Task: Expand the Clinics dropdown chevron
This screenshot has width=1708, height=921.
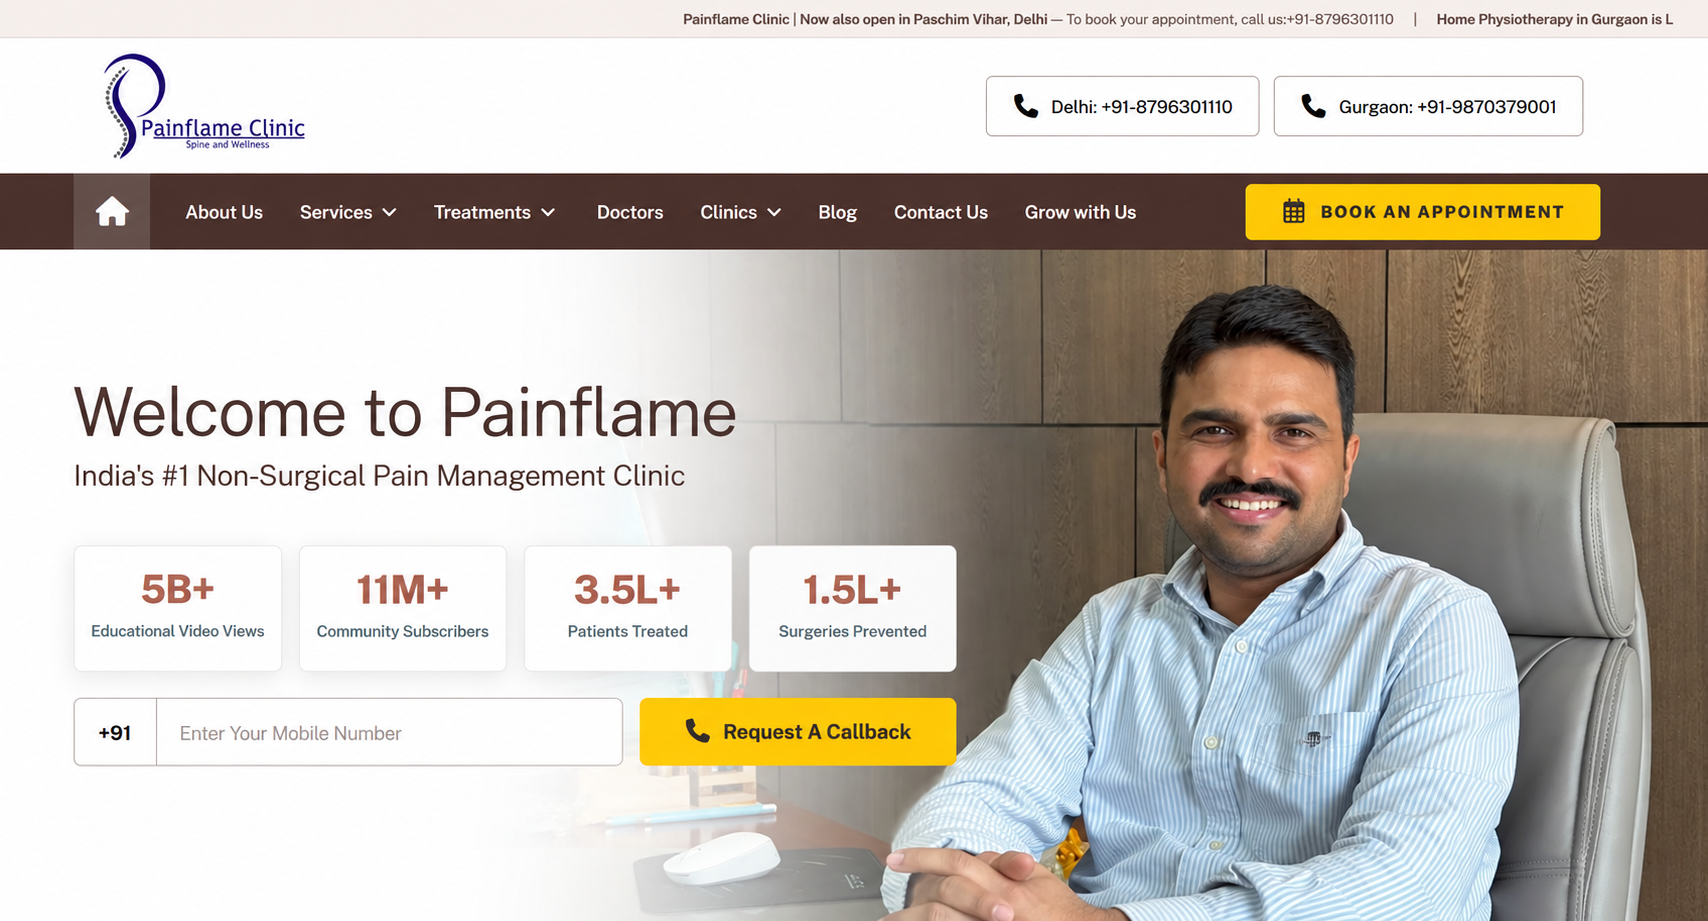Action: coord(774,212)
